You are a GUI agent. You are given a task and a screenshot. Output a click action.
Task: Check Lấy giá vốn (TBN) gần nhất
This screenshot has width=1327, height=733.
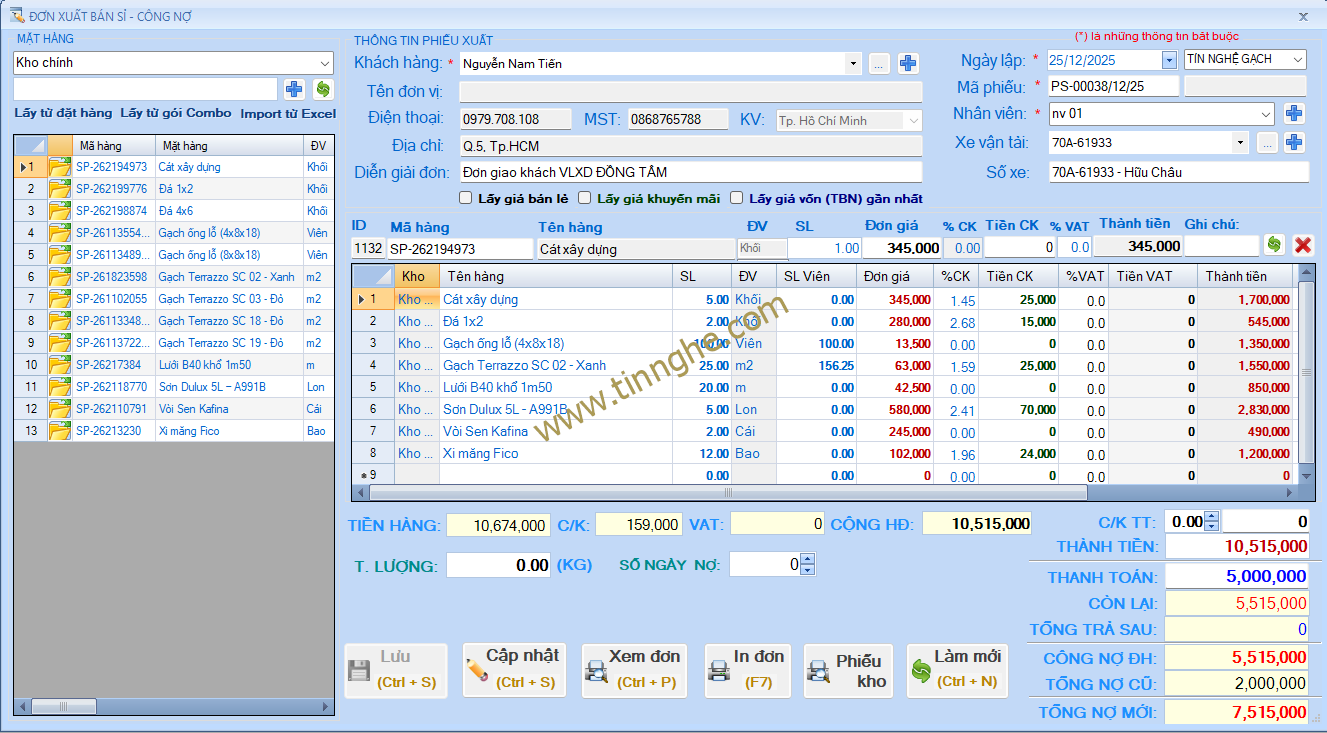point(737,198)
